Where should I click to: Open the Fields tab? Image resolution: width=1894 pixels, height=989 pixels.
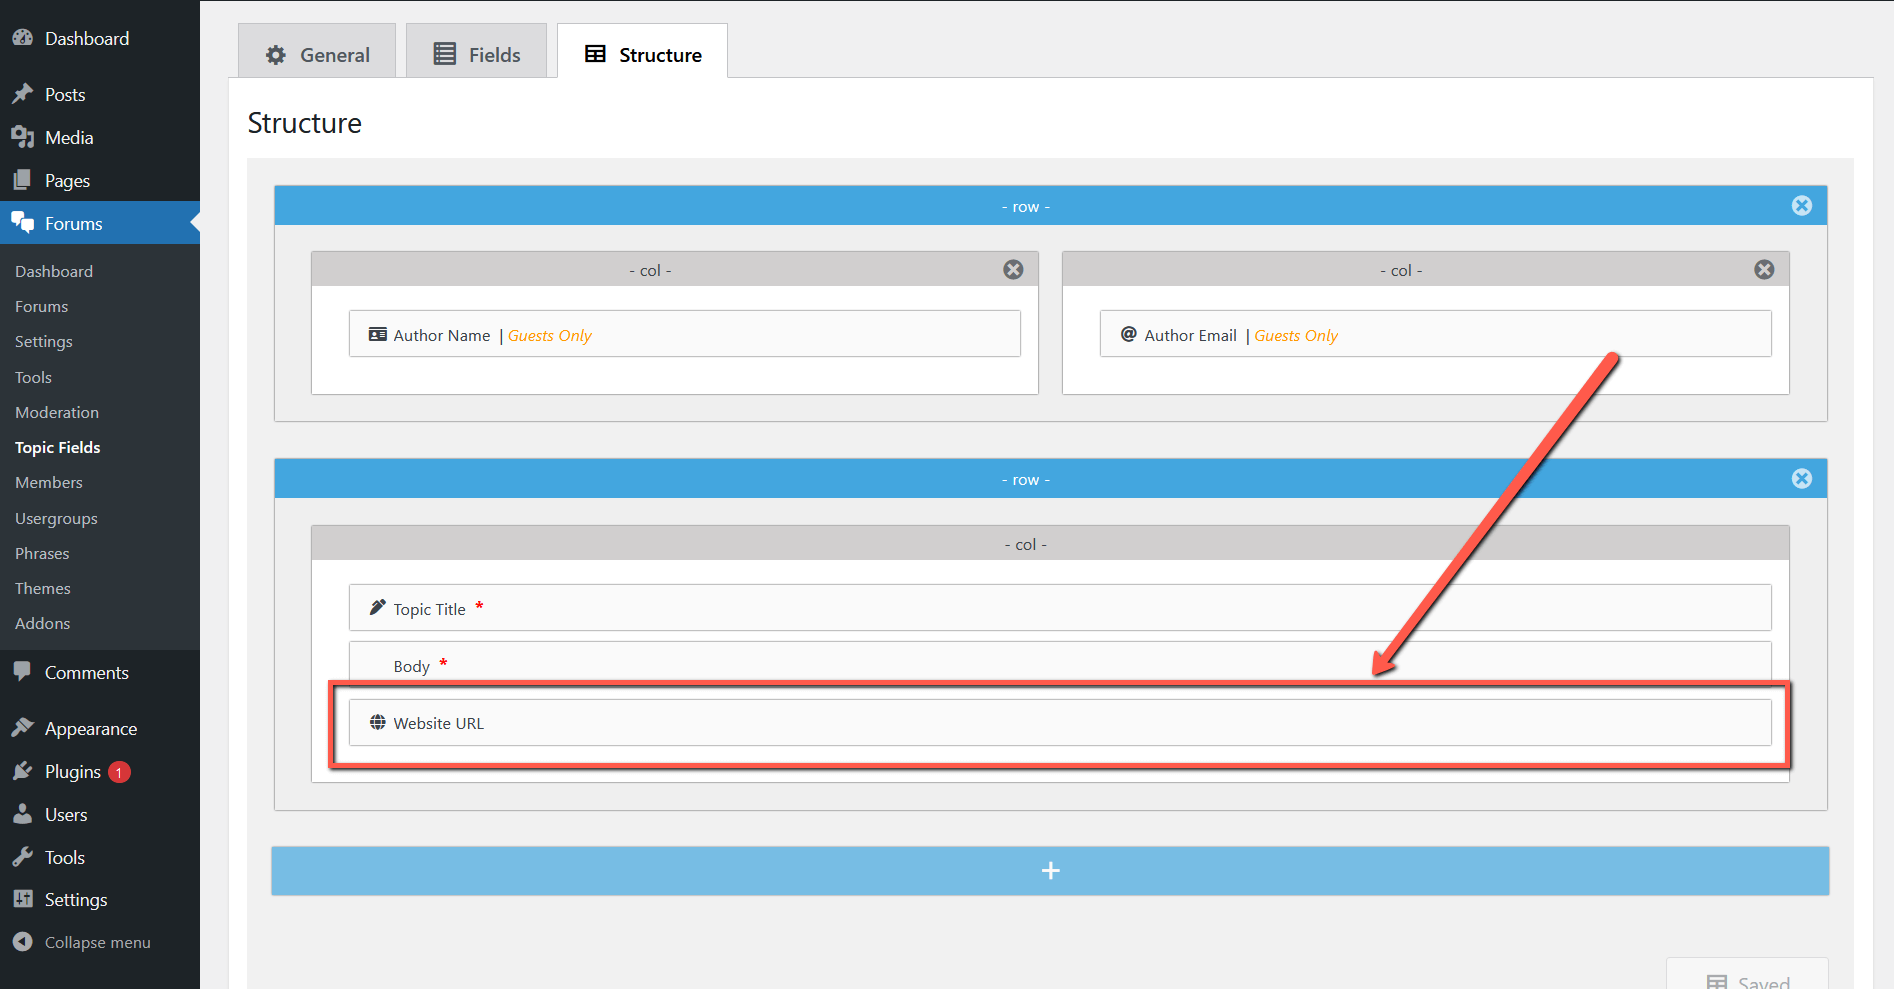477,54
